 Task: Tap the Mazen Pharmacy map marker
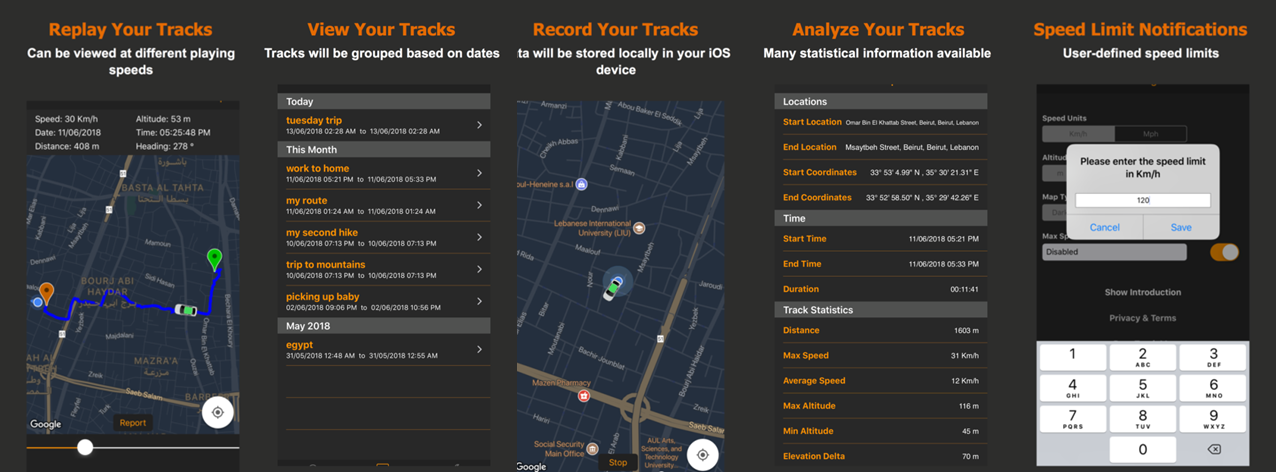pos(584,395)
